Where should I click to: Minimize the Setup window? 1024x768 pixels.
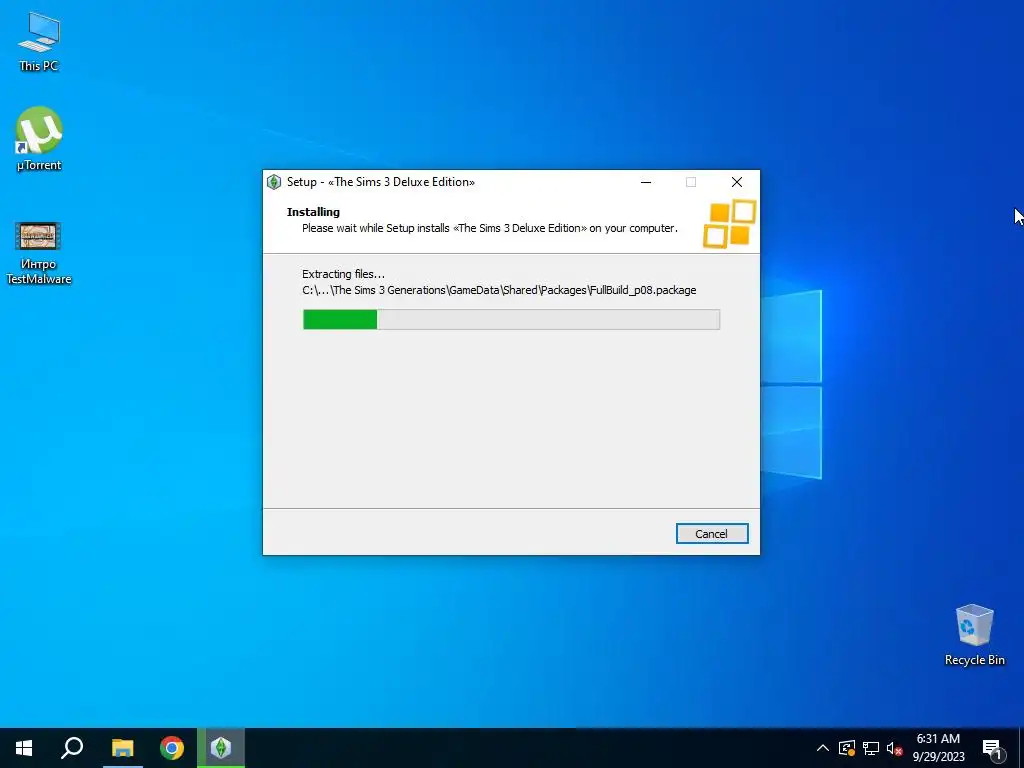point(646,182)
